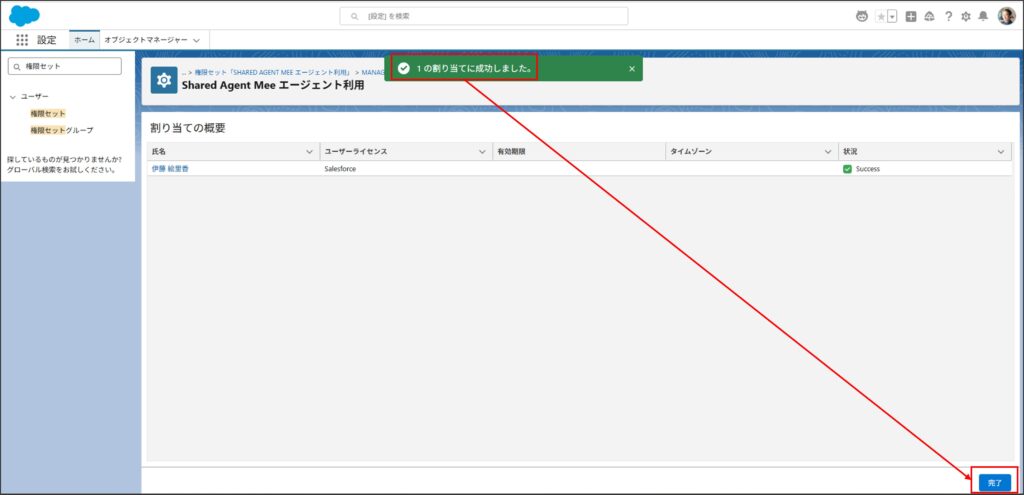Collapse the ユーザー tree section

coord(12,97)
